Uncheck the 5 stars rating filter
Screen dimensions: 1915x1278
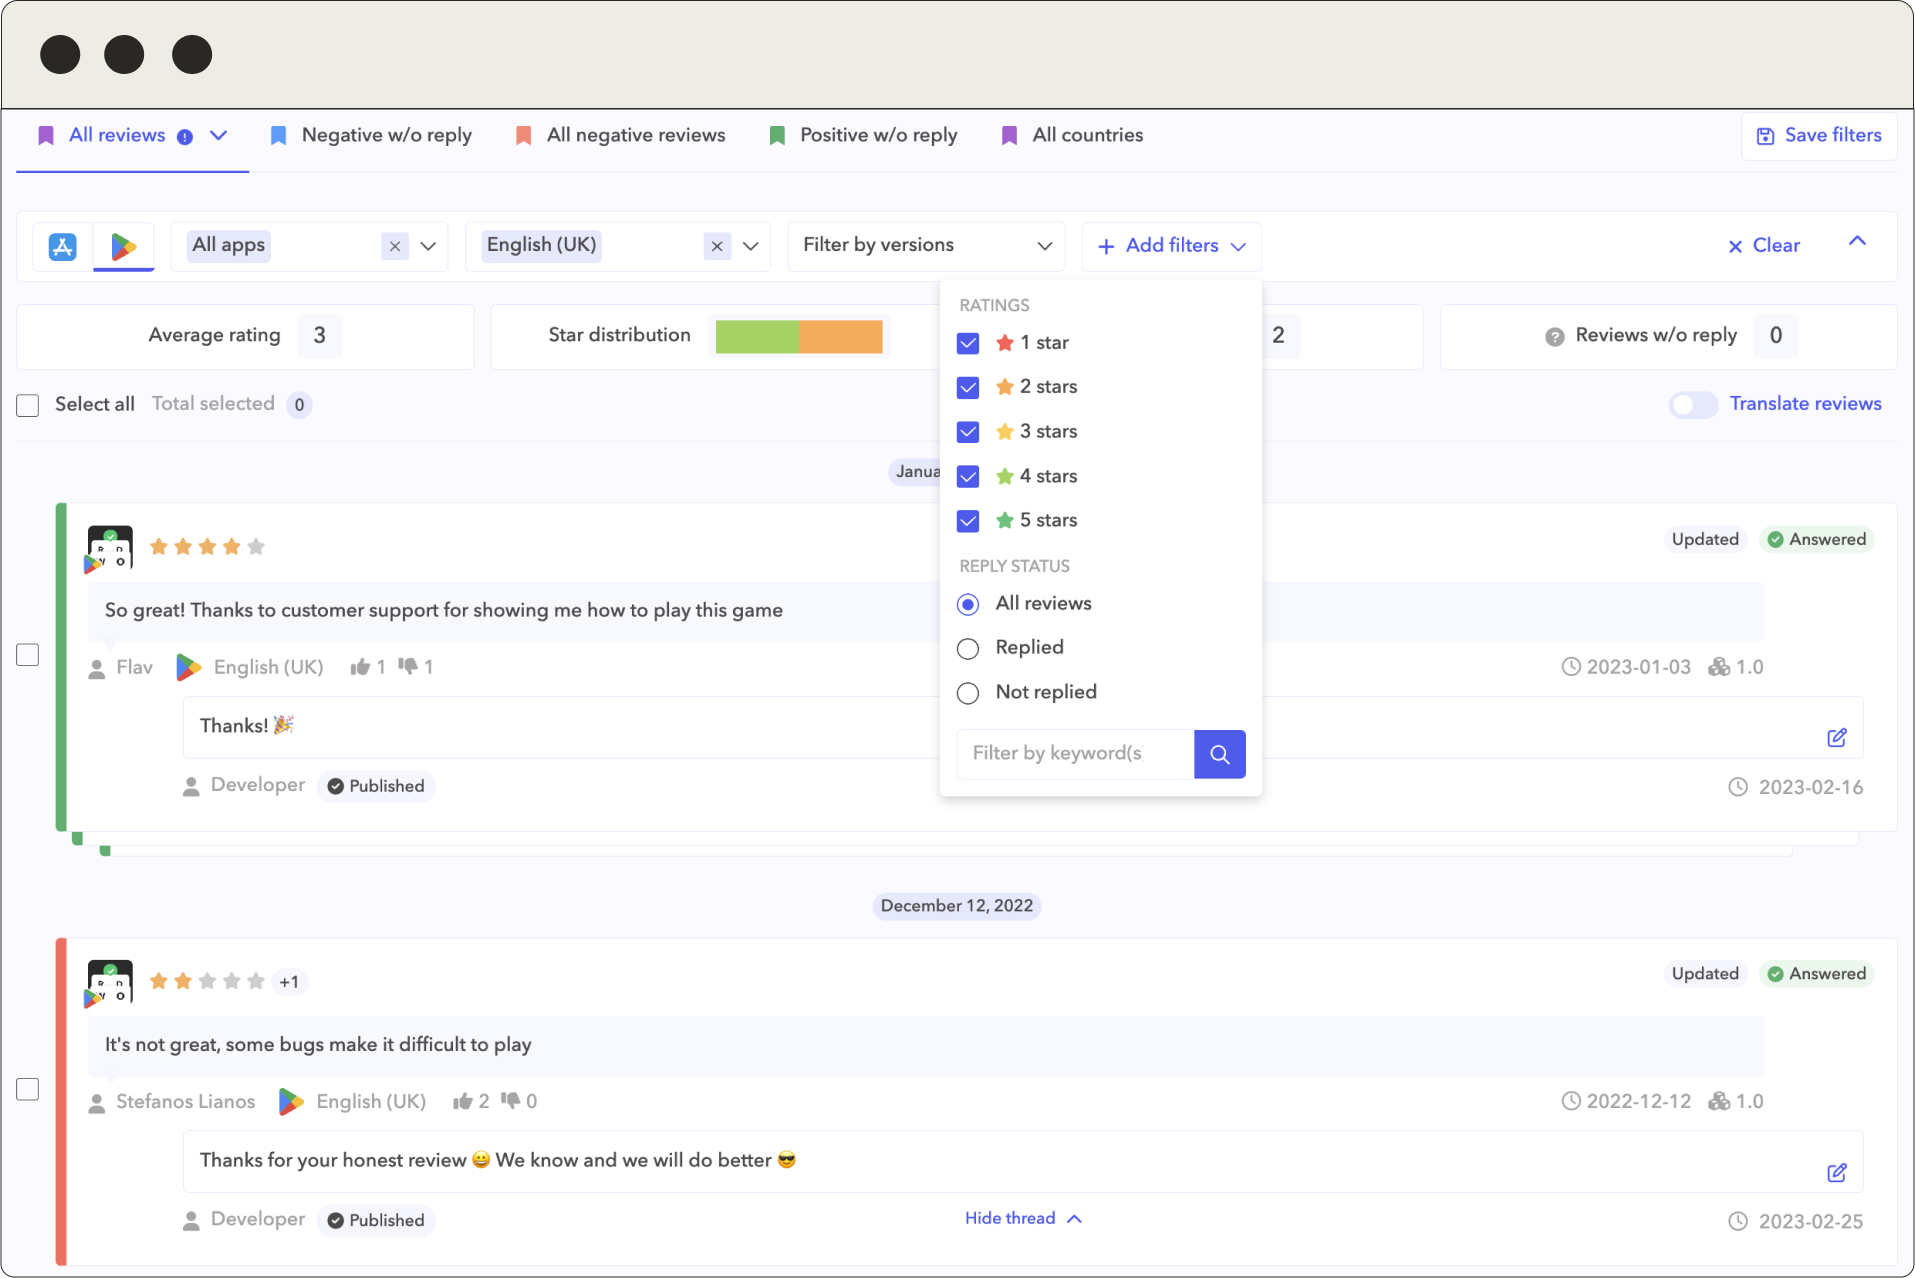click(x=968, y=521)
